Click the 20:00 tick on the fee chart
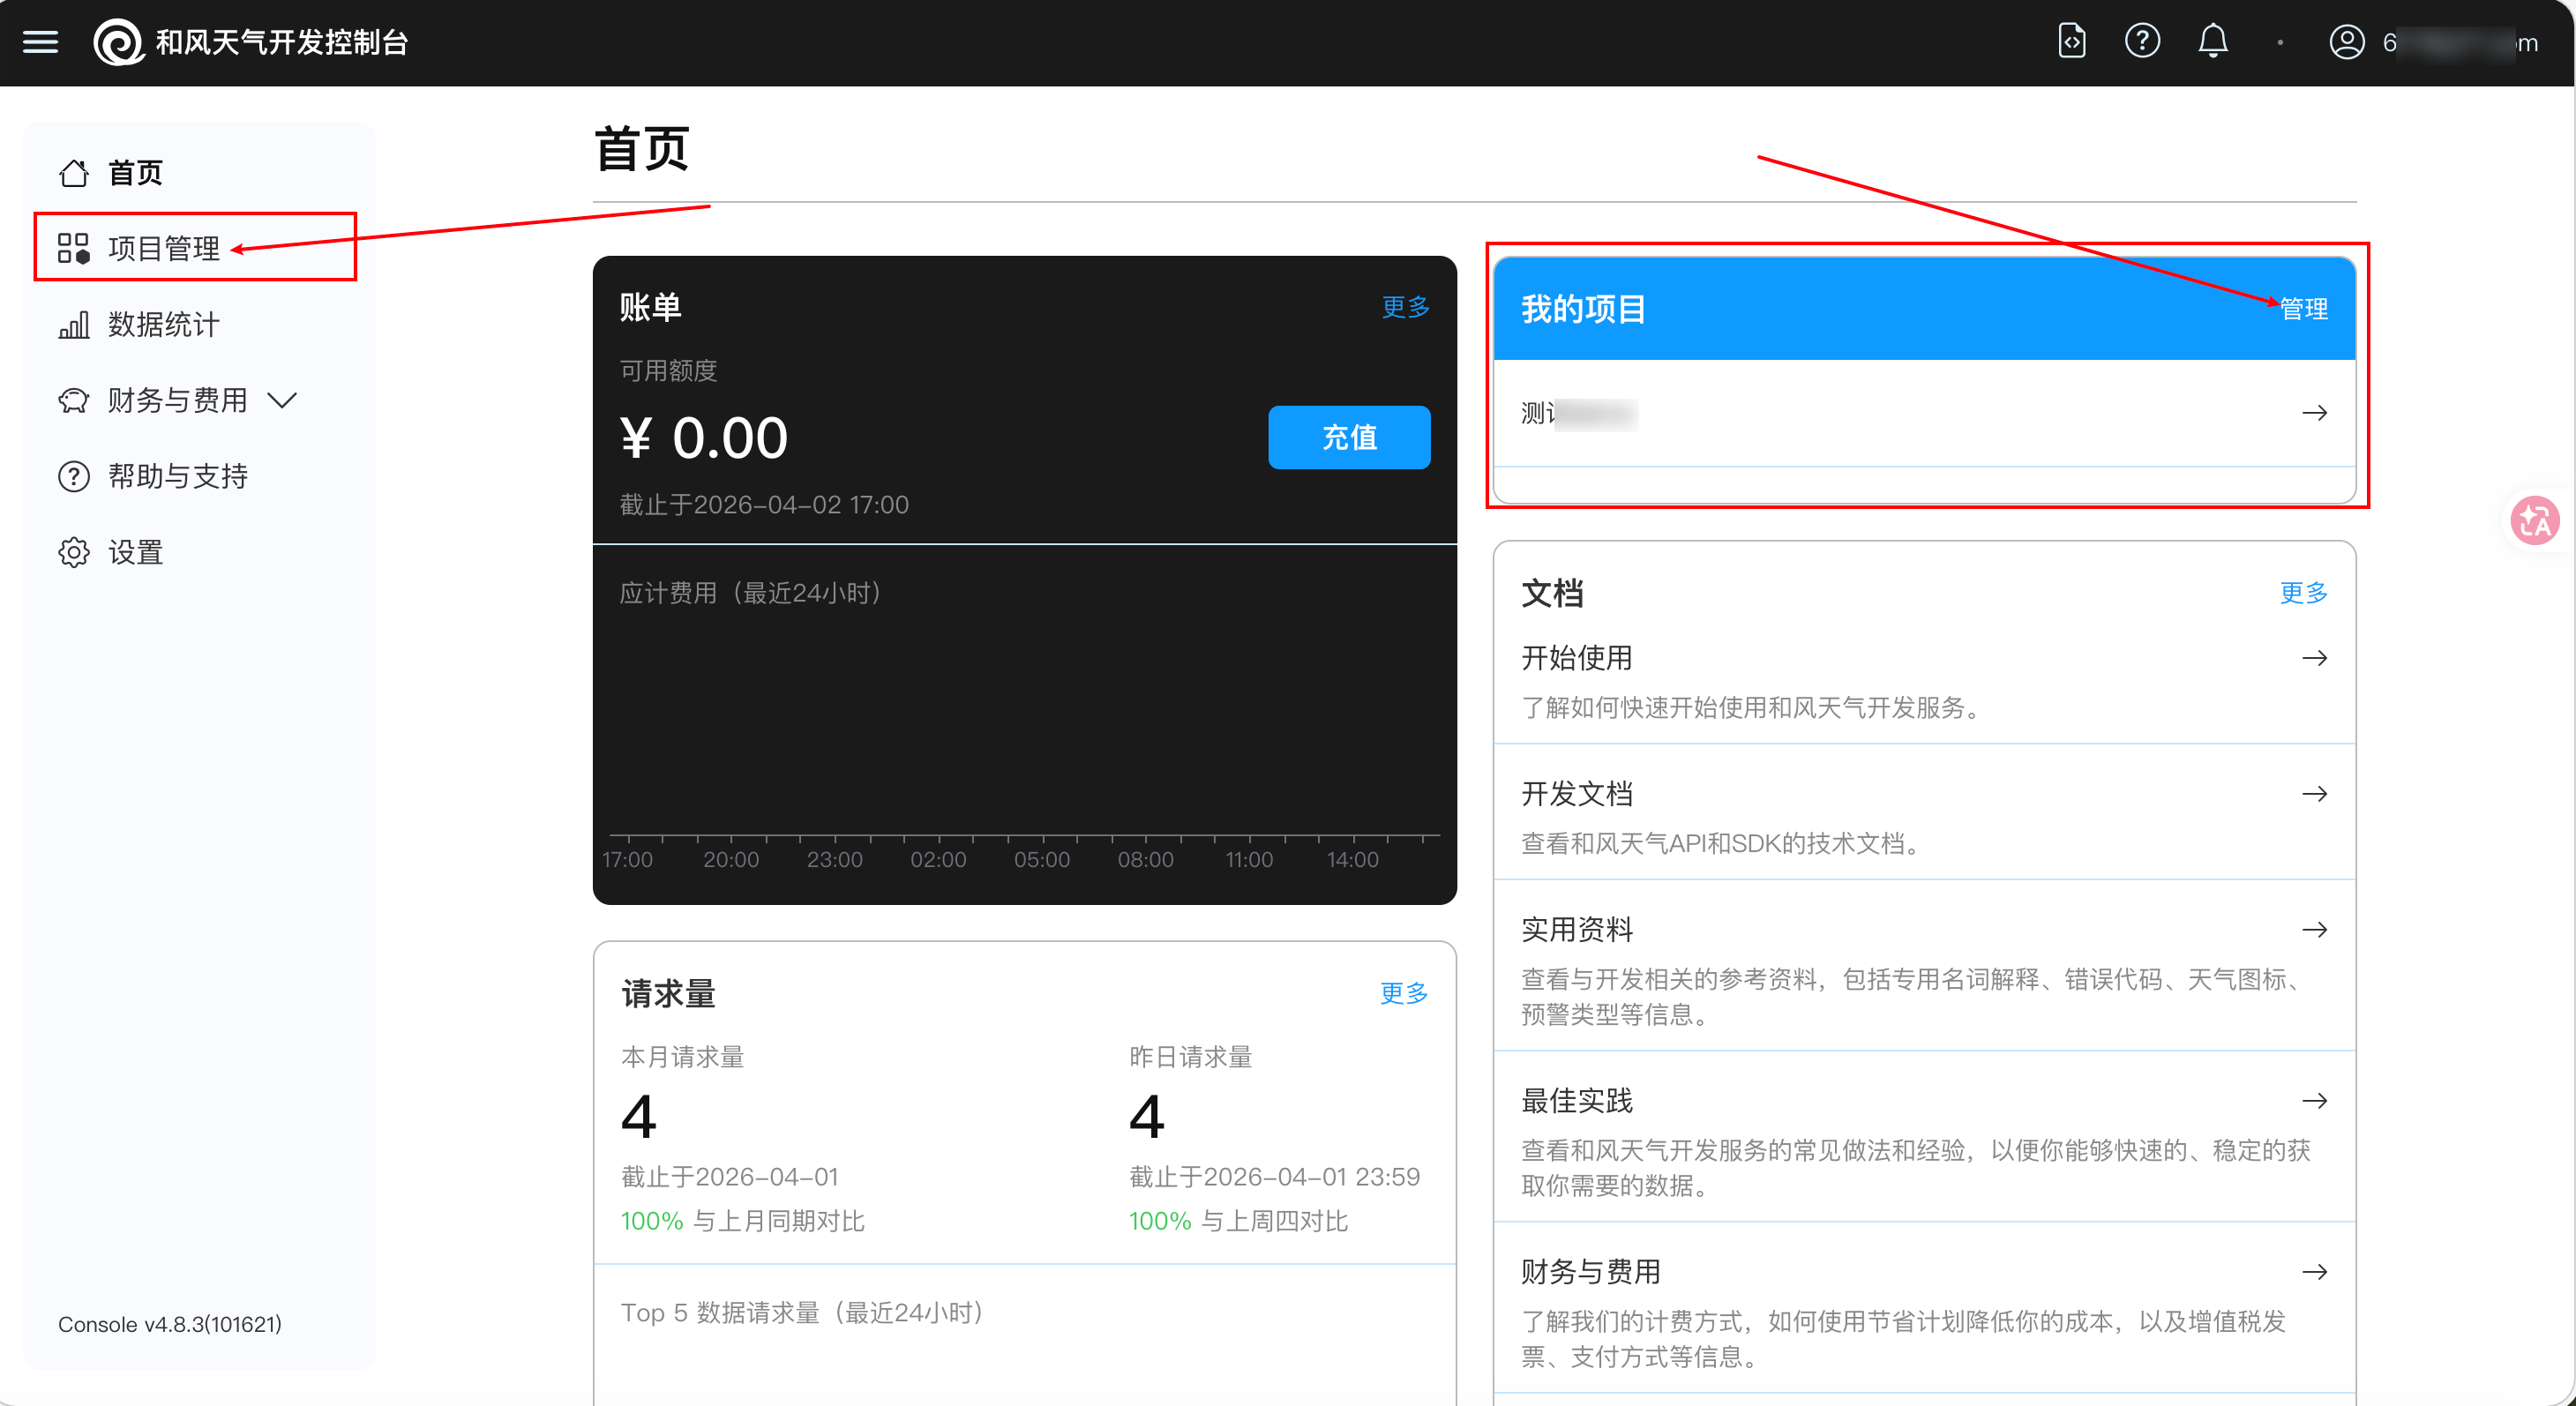Screen dimensions: 2576x1406 click(x=731, y=860)
